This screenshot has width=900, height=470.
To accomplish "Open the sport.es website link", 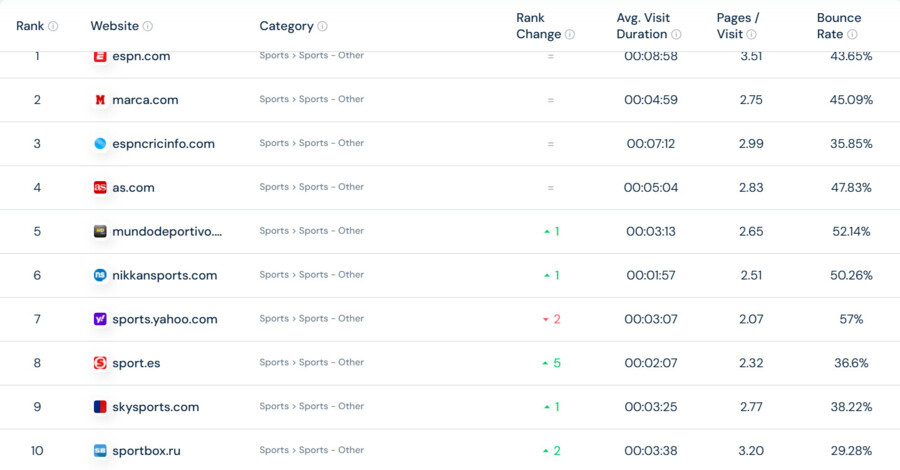I will [136, 363].
